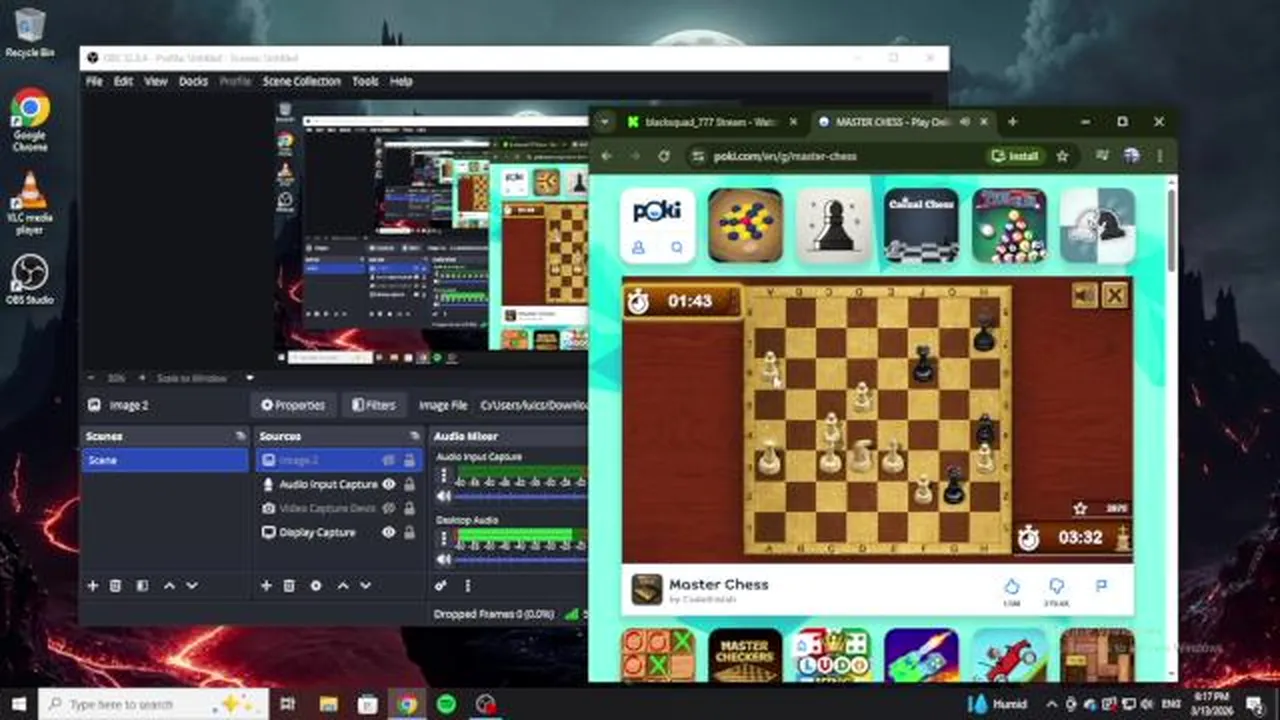Open the Help menu in OBS
This screenshot has width=1280, height=720.
(x=401, y=81)
